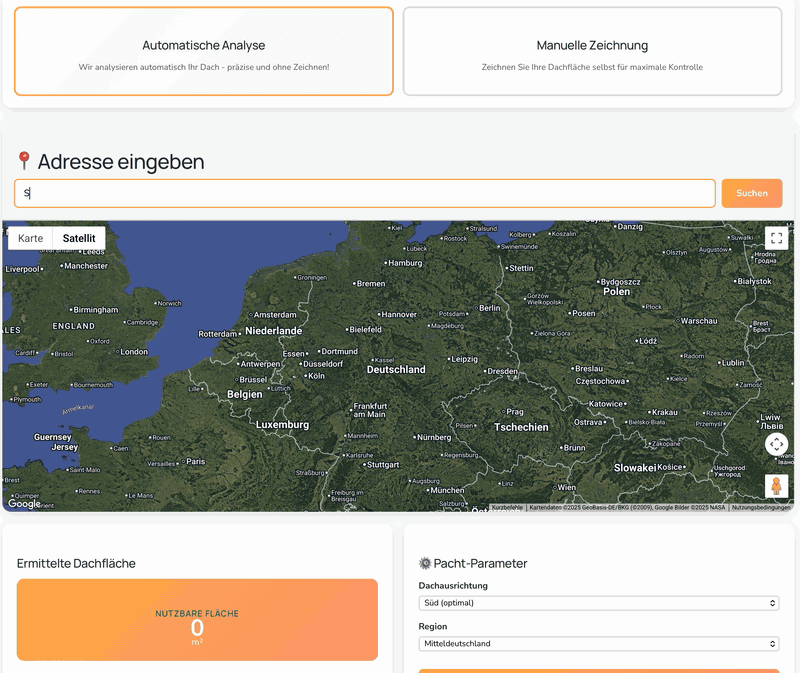Click the Wien label on the map
The width and height of the screenshot is (800, 673).
tap(566, 488)
